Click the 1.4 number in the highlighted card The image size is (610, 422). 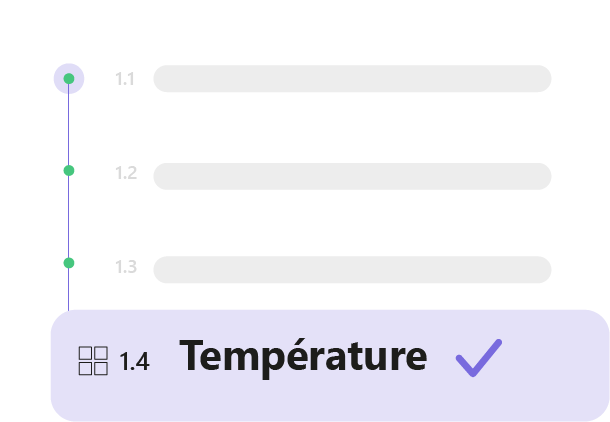(x=134, y=362)
